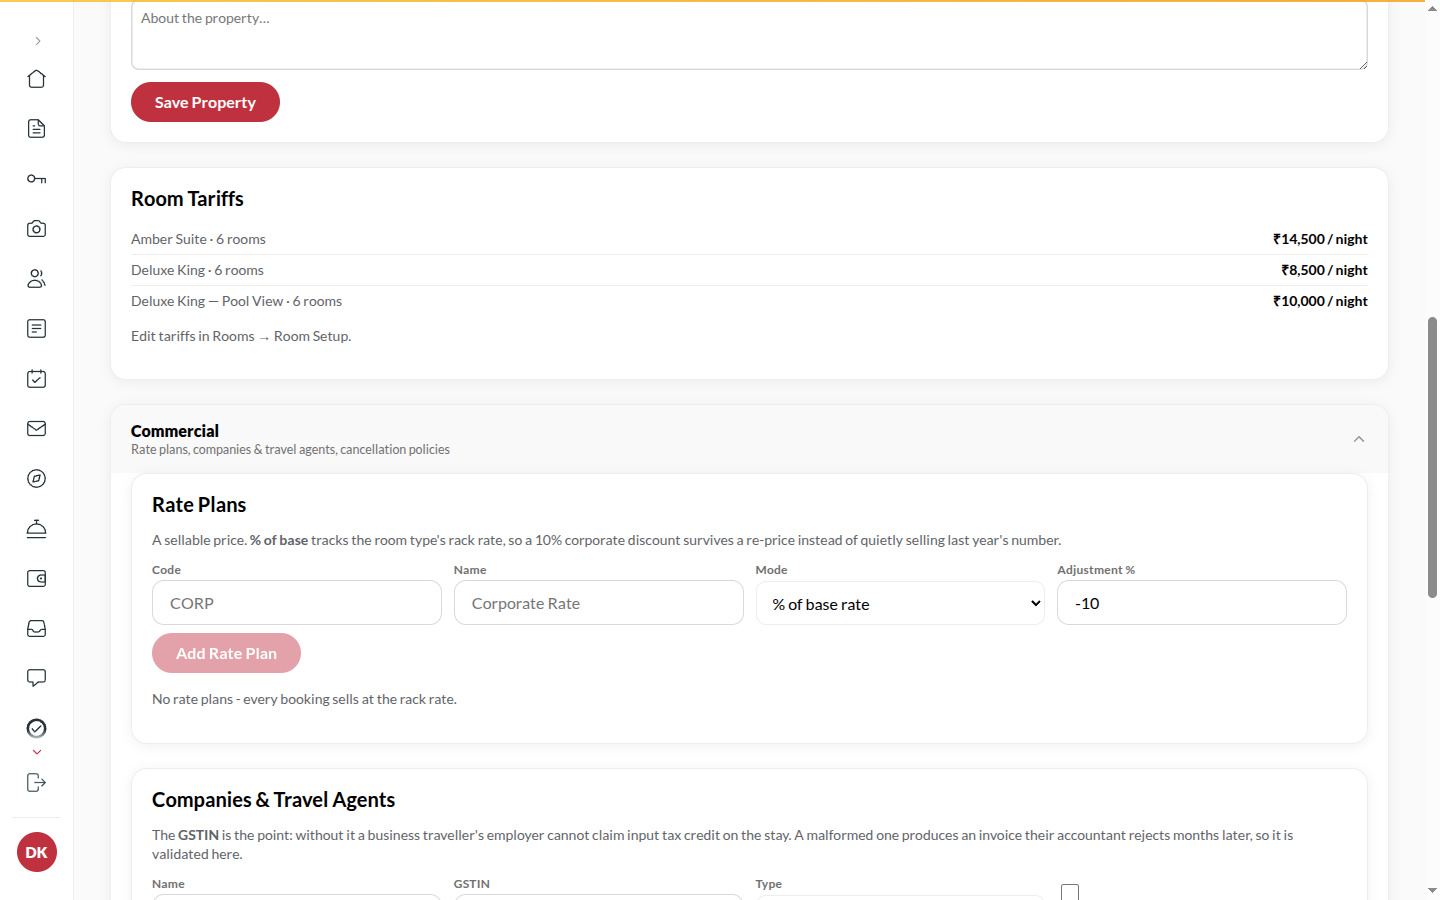Toggle the checkbox in Companies & Travel Agents form
Image resolution: width=1440 pixels, height=900 pixels.
coord(1070,892)
